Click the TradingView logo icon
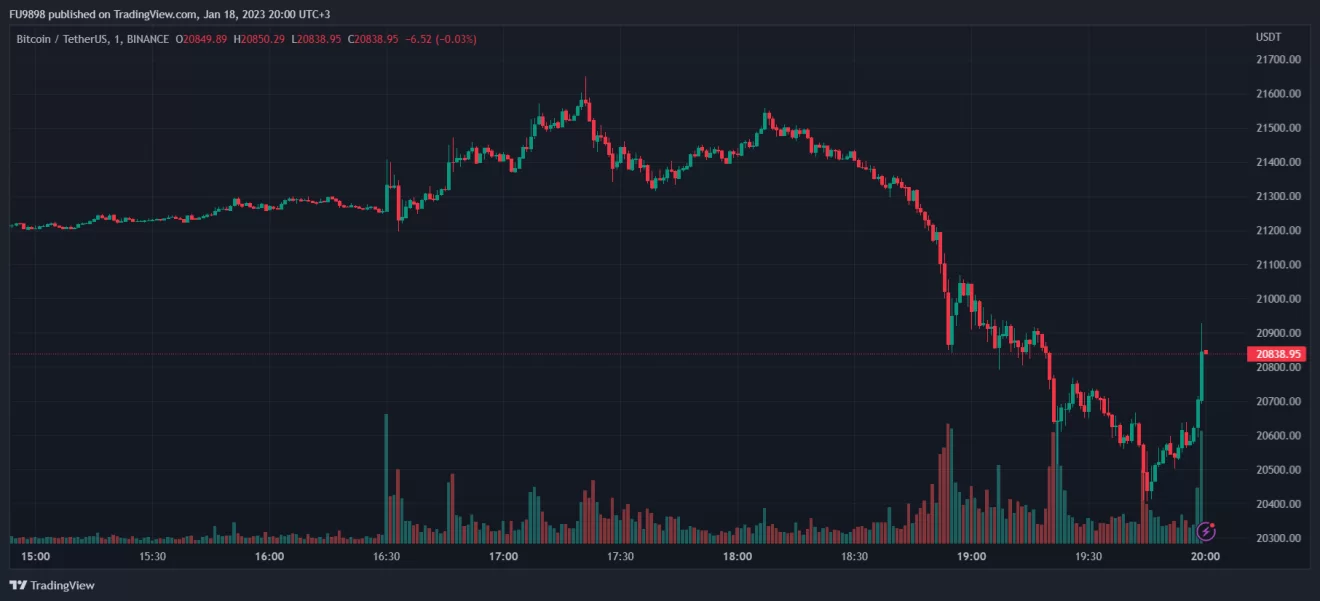The height and width of the screenshot is (601, 1320). pos(18,585)
